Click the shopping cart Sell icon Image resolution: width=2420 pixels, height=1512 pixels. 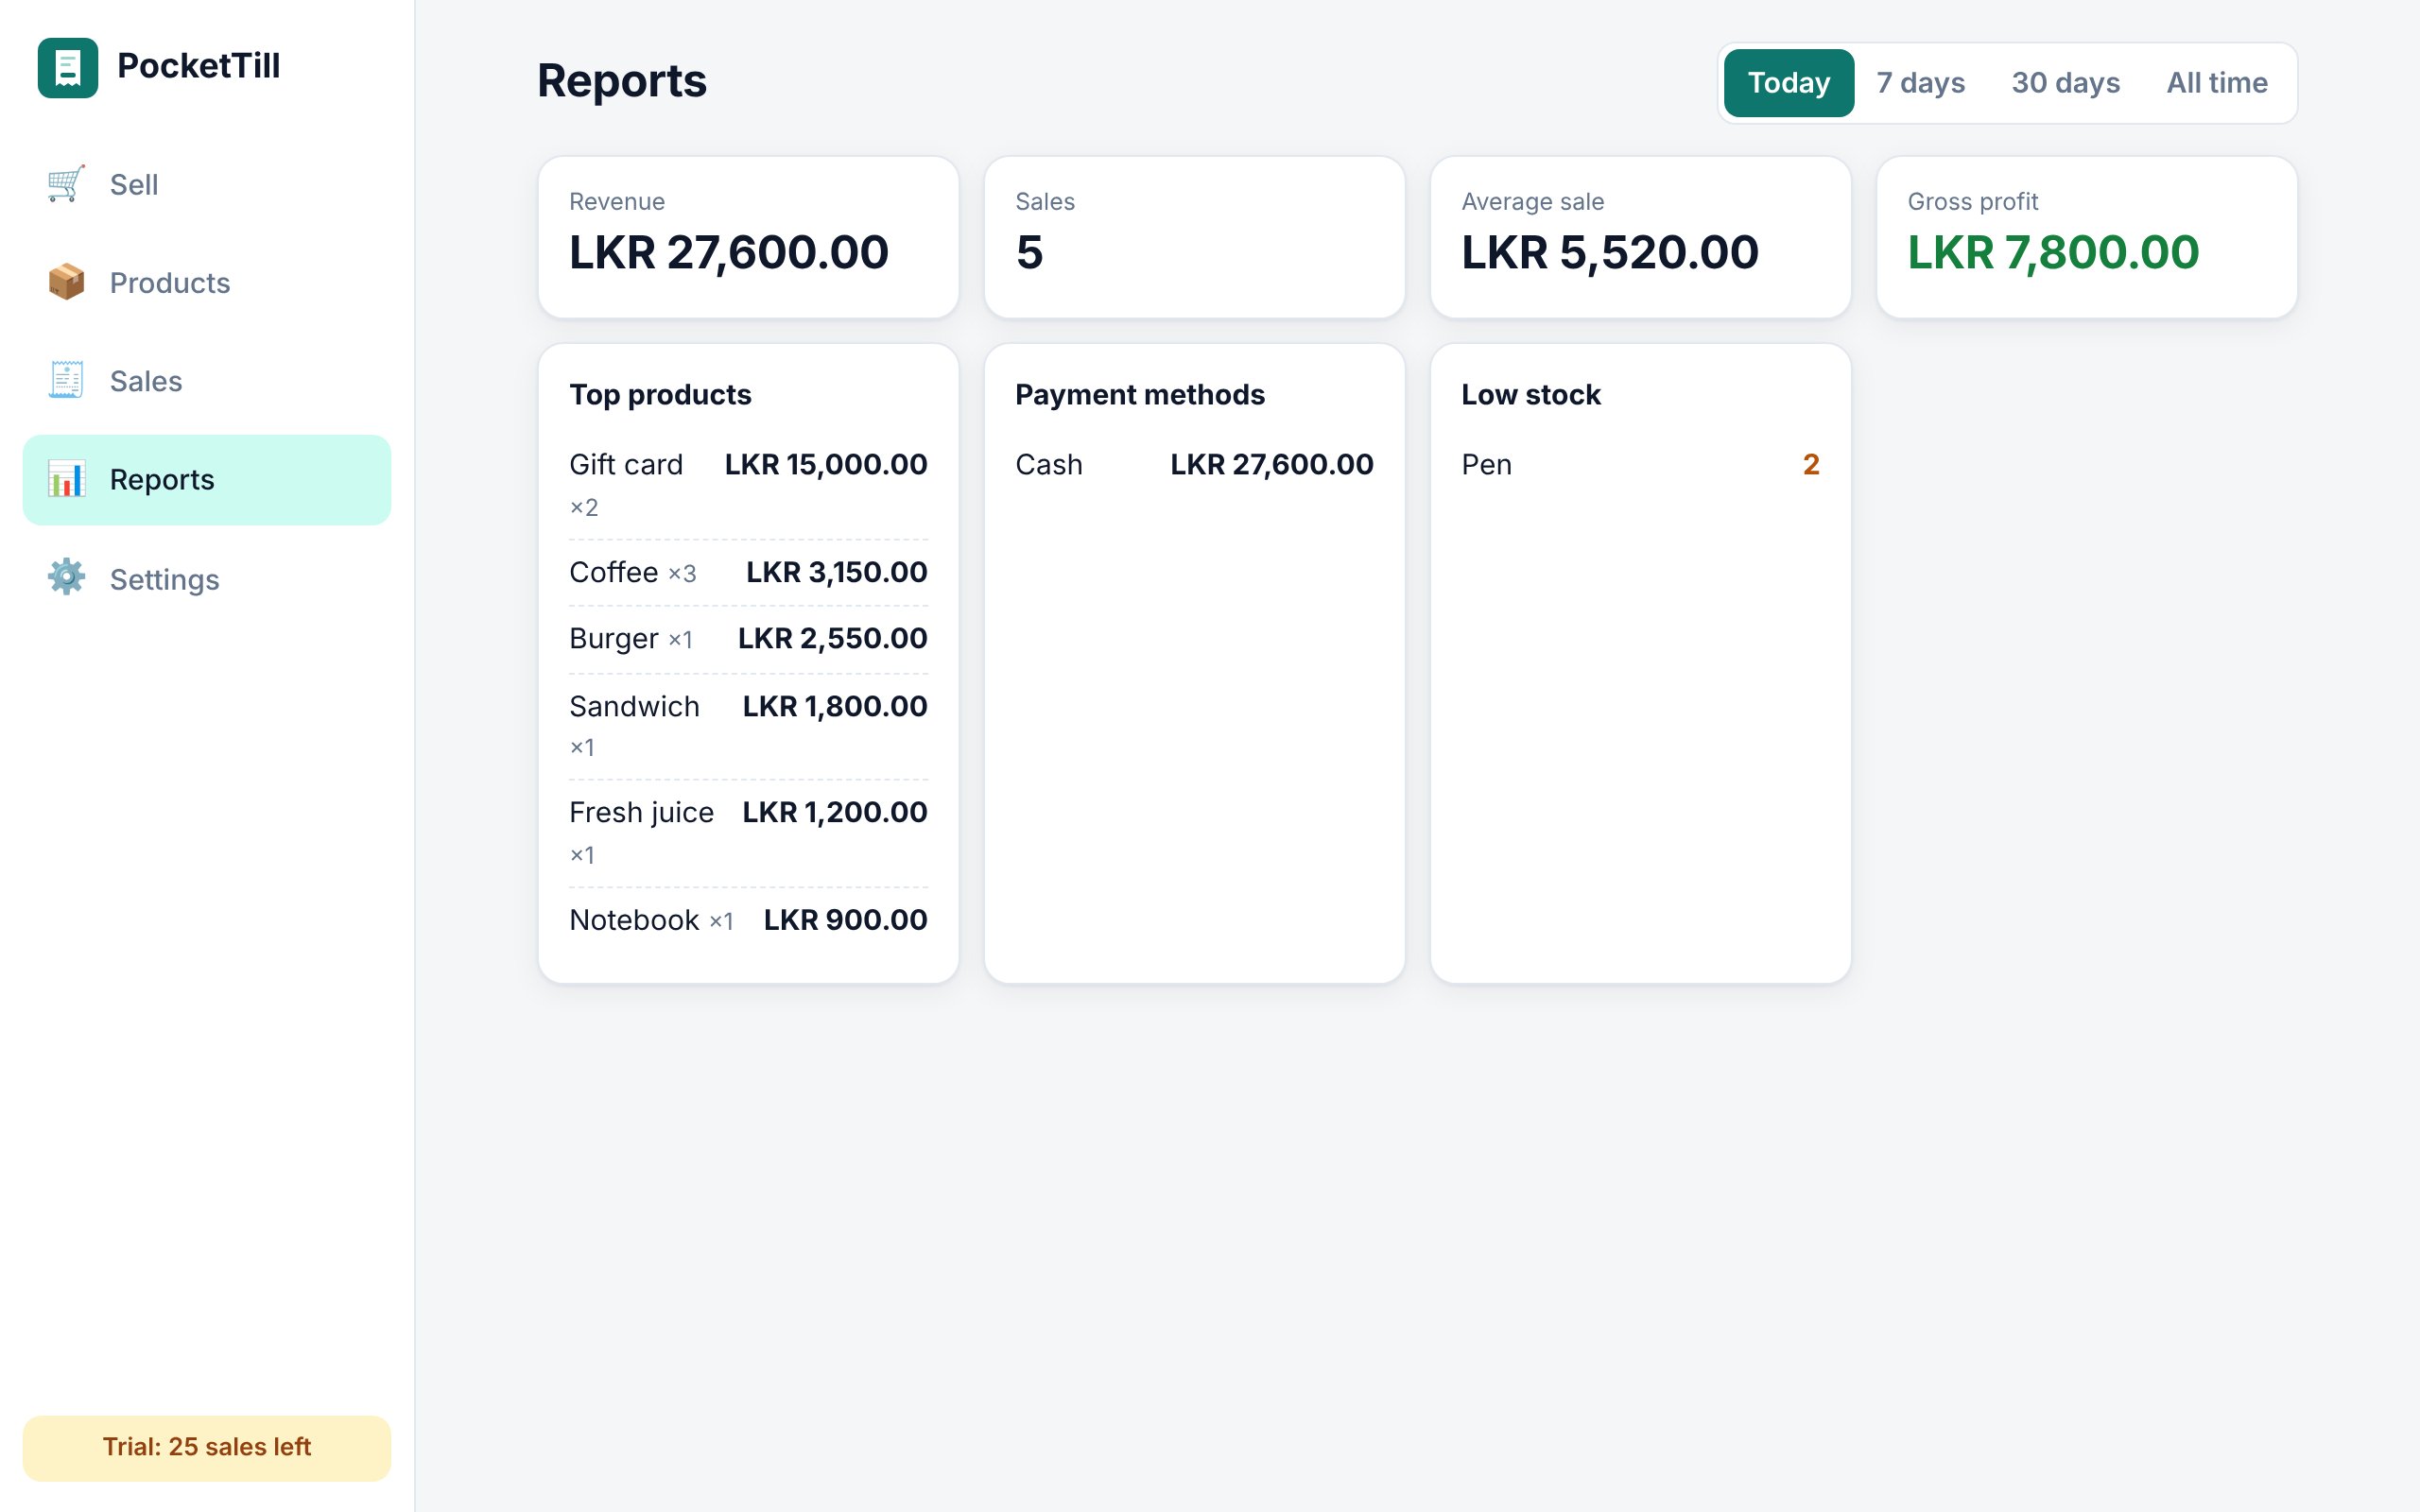click(x=66, y=184)
